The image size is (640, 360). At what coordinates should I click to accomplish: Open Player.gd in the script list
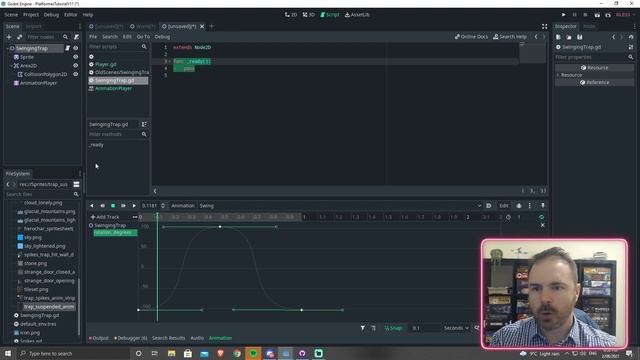point(105,64)
